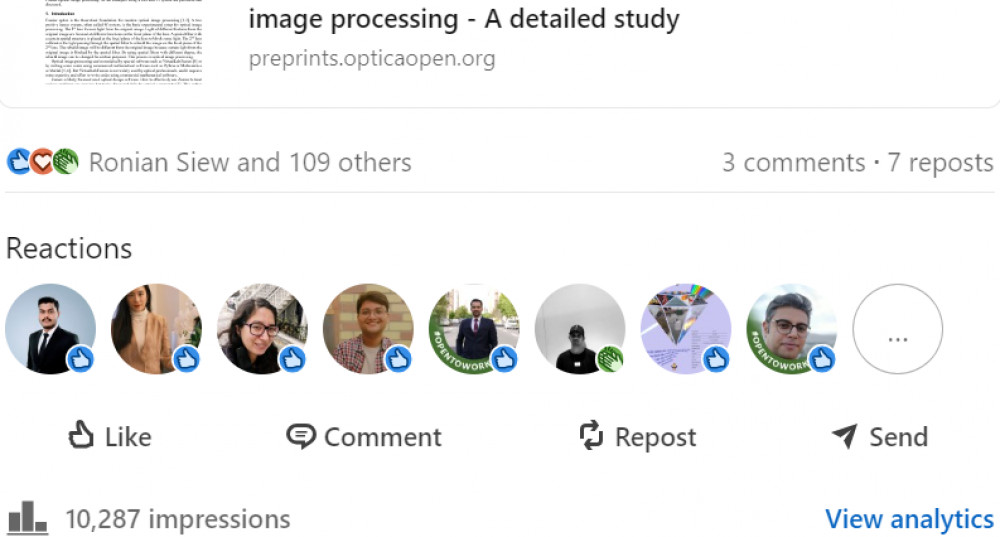The height and width of the screenshot is (537, 1000).
Task: Click the Repost arrows icon
Action: click(592, 436)
